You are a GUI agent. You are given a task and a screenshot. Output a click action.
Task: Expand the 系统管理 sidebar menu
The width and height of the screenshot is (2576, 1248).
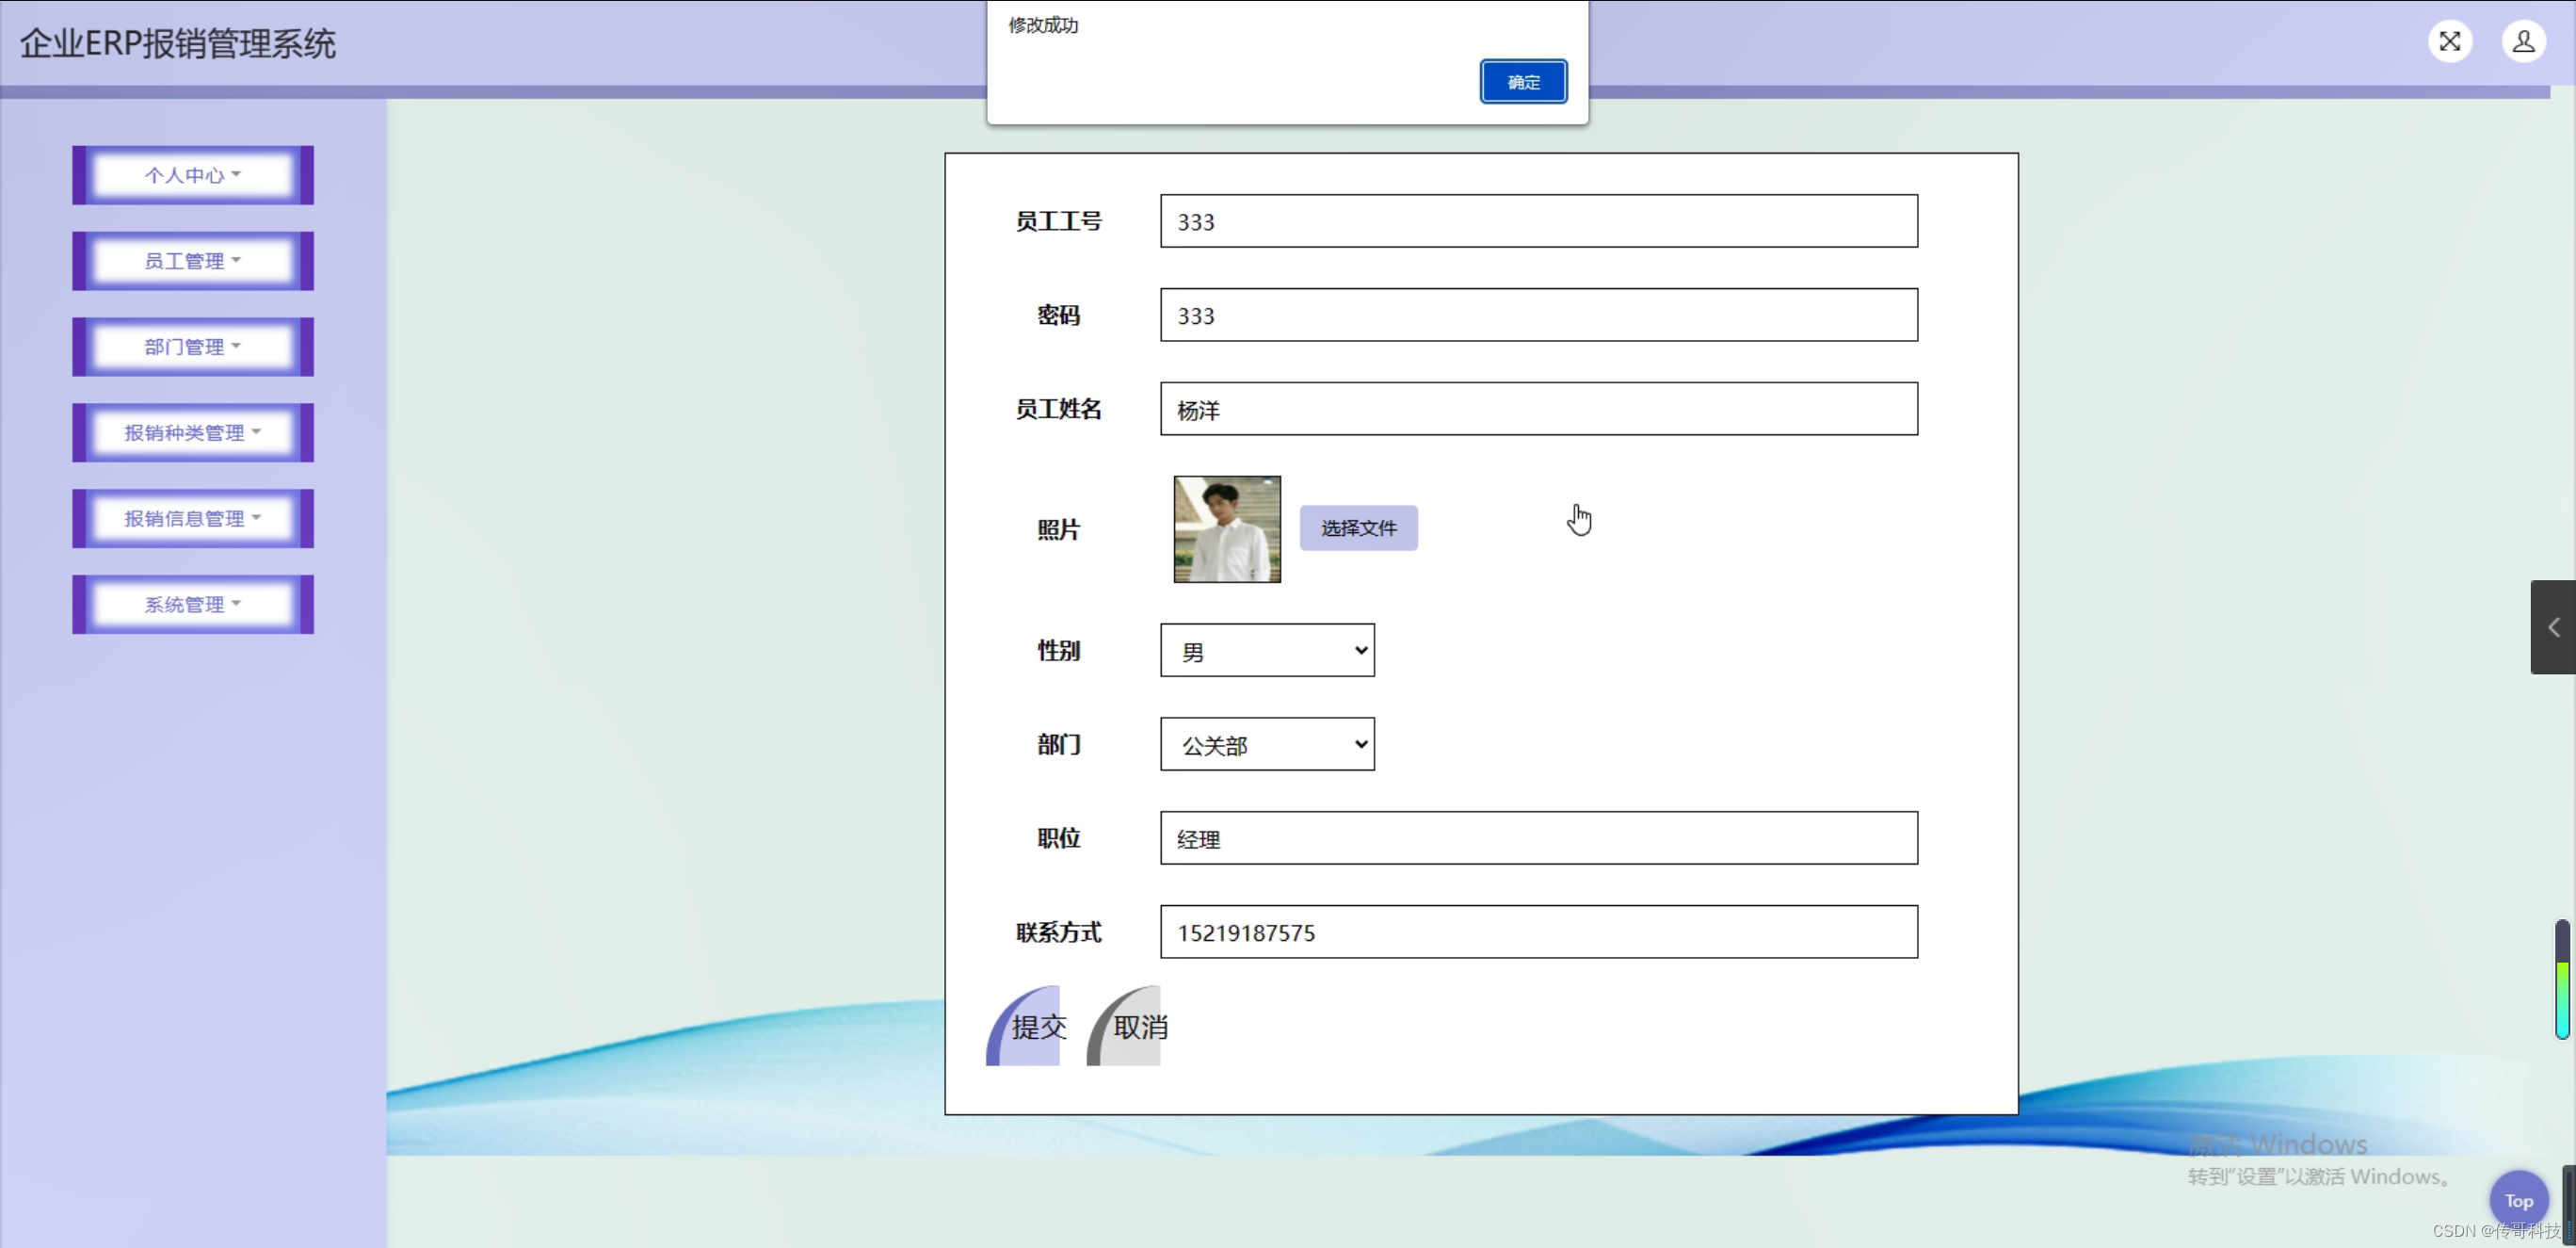point(192,603)
